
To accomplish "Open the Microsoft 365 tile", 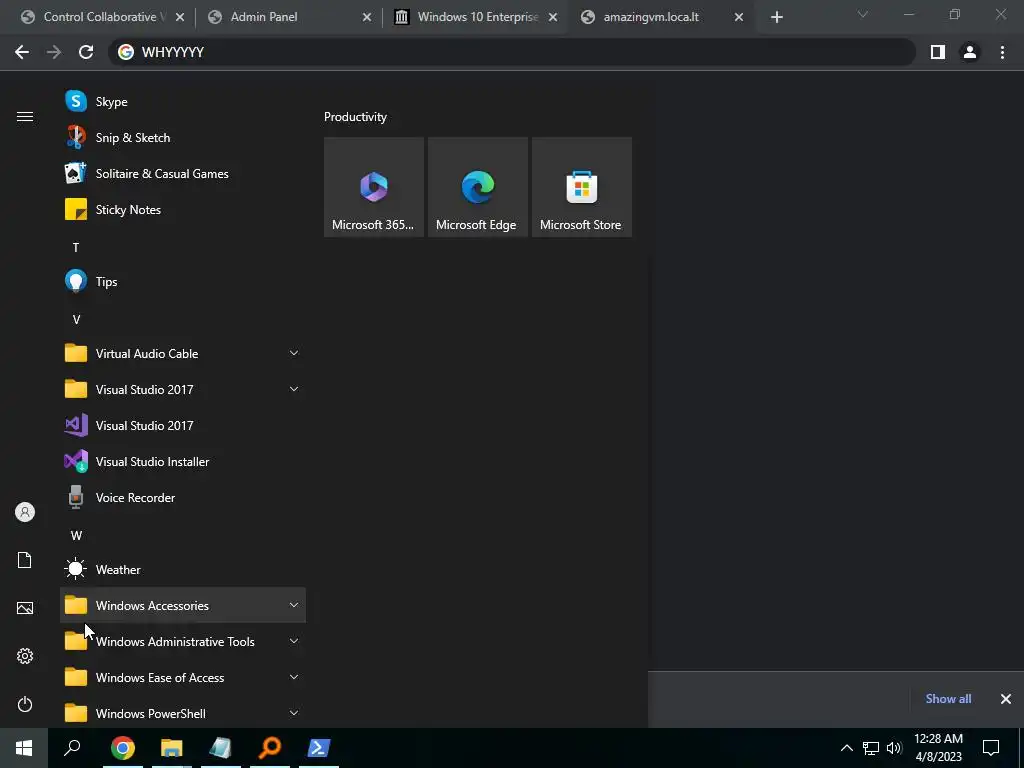I will (374, 187).
